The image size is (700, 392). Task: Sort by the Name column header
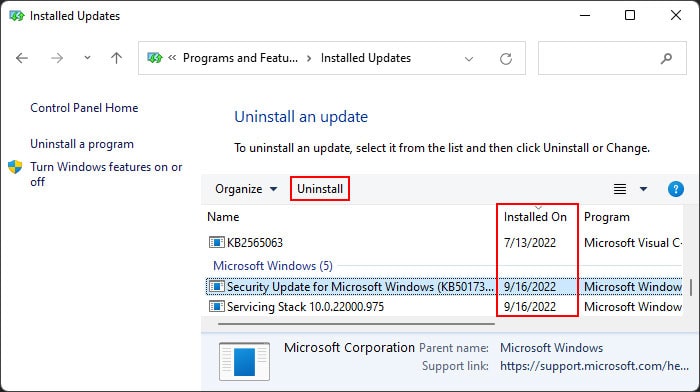[223, 217]
